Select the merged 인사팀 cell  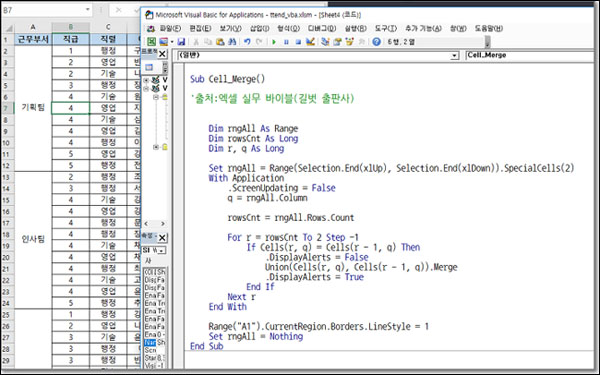click(33, 240)
